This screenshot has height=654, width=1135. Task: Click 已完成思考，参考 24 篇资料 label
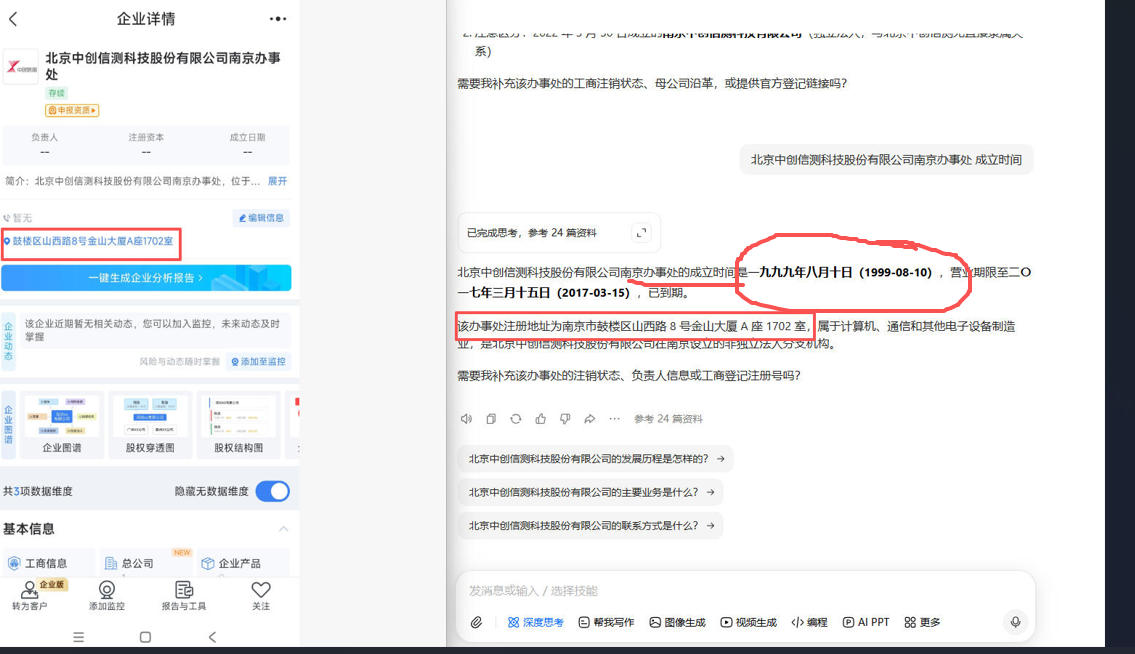click(x=532, y=232)
